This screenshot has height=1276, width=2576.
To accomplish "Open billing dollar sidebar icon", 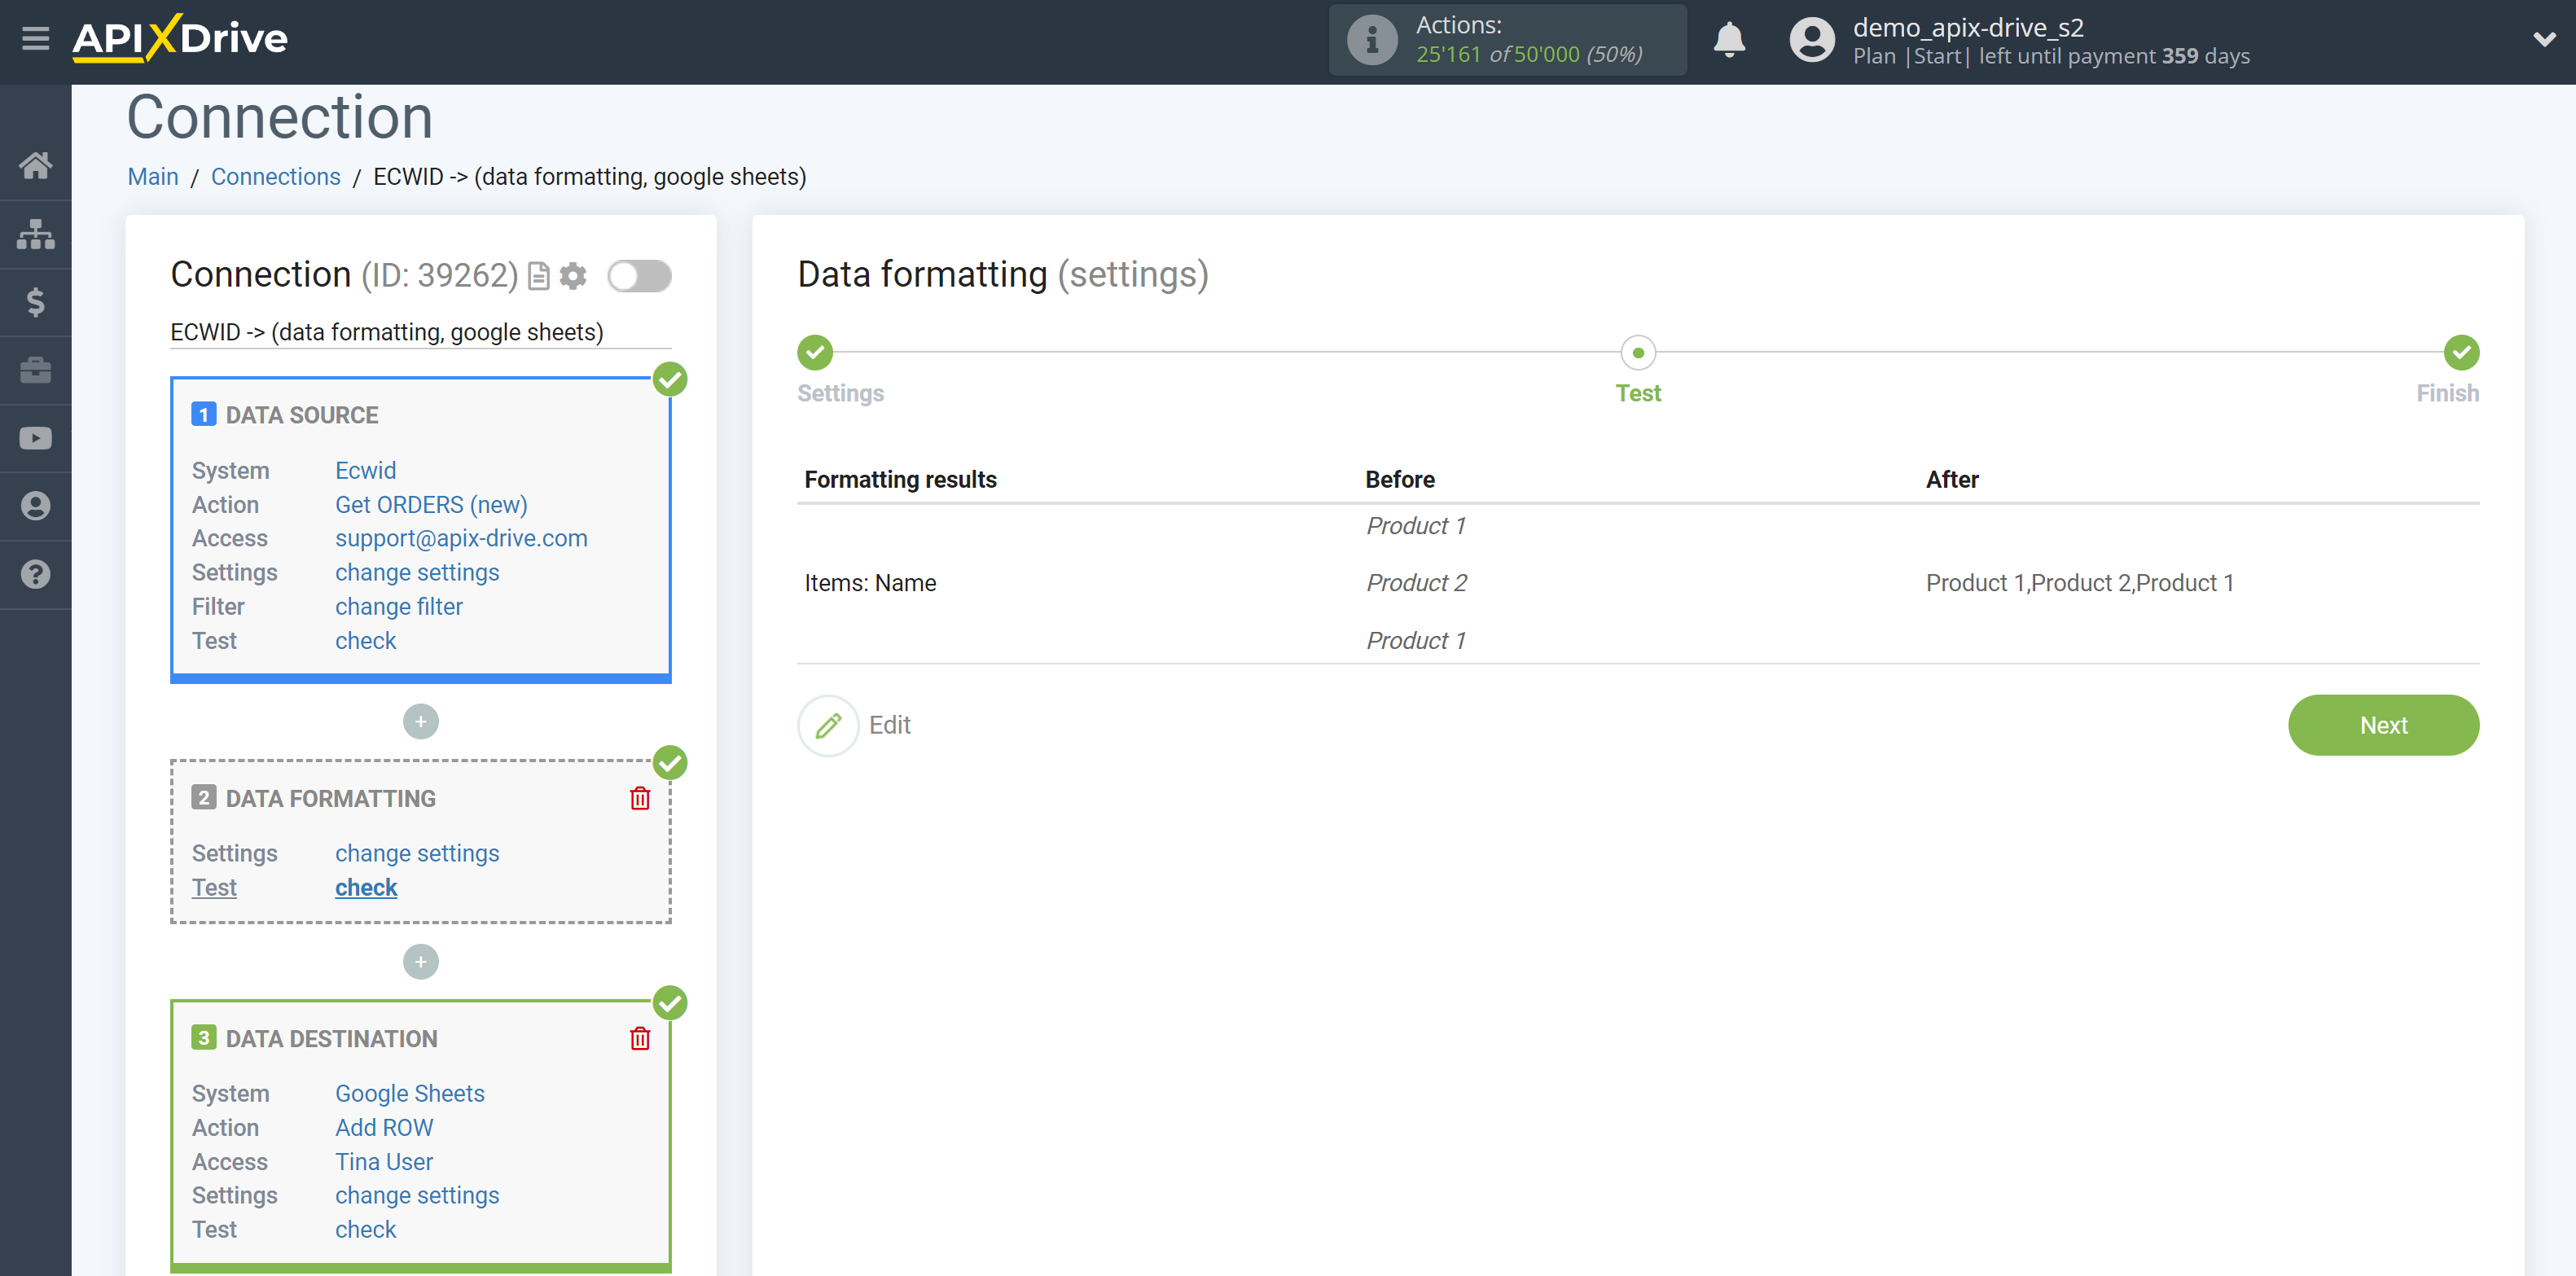I will 36,302.
